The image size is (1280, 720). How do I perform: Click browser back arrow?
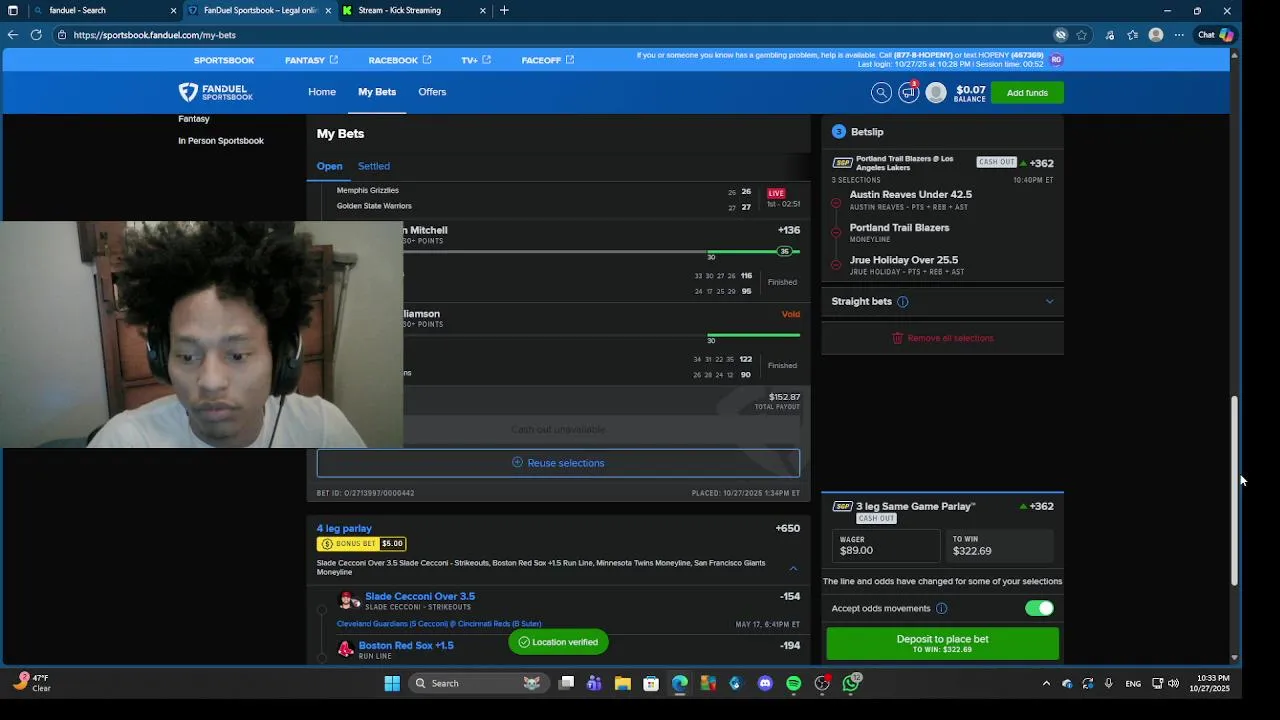click(12, 34)
